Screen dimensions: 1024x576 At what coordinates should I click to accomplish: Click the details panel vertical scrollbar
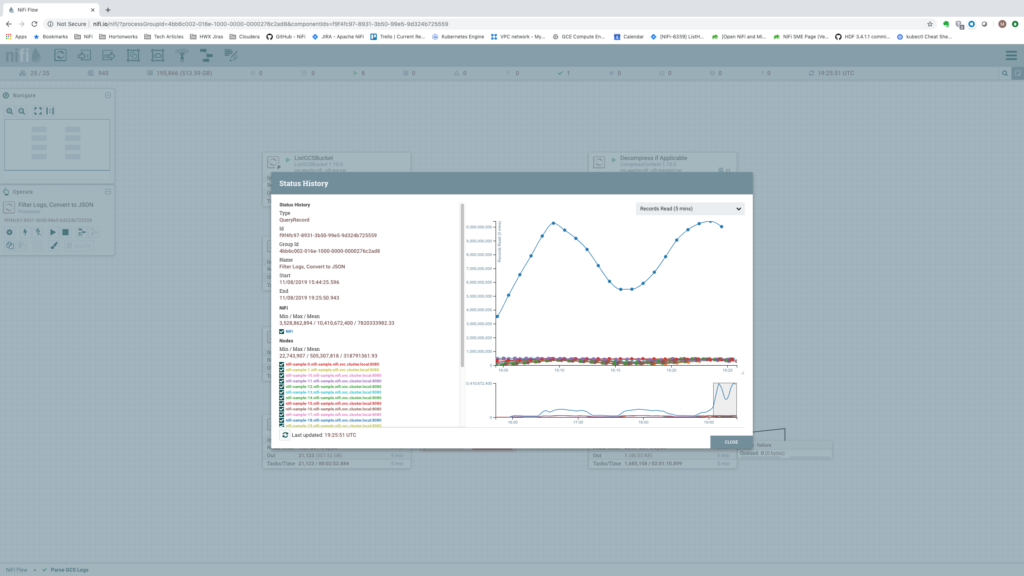(x=462, y=285)
